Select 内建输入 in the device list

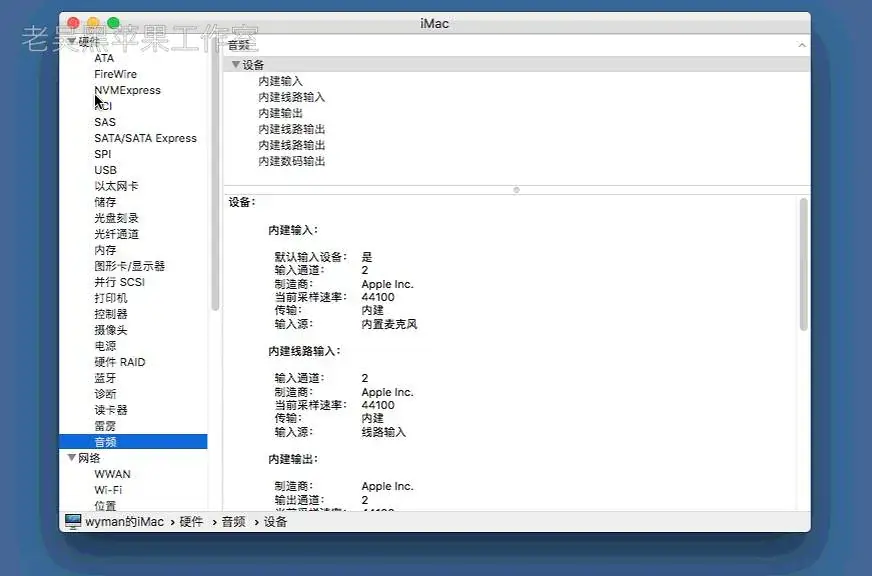280,81
